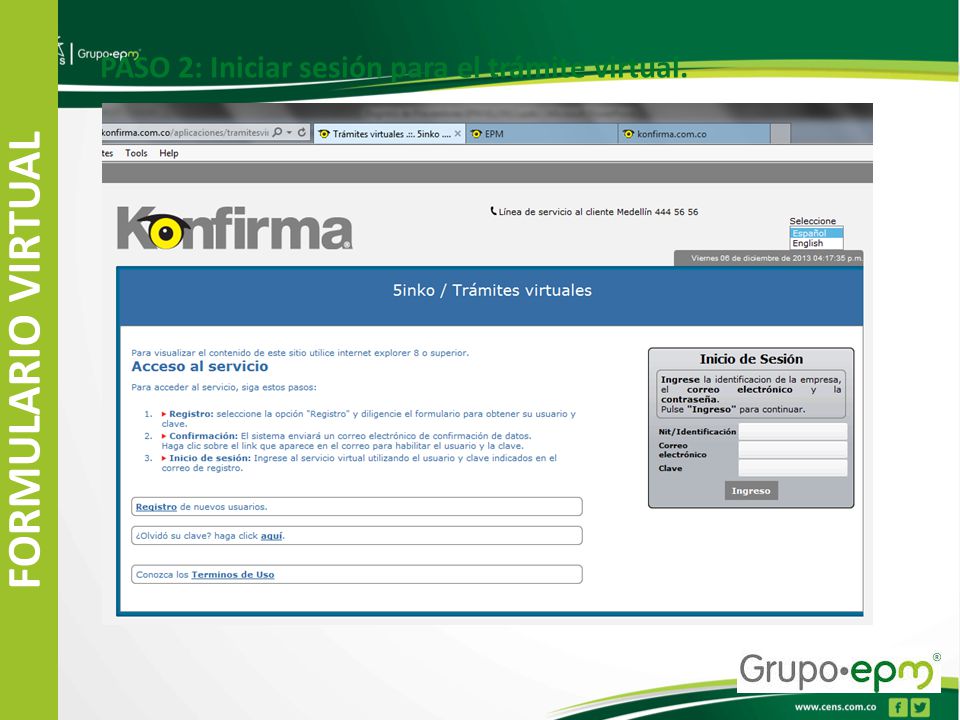Close the Trámites virtuales tab
The image size is (960, 720).
tap(457, 133)
